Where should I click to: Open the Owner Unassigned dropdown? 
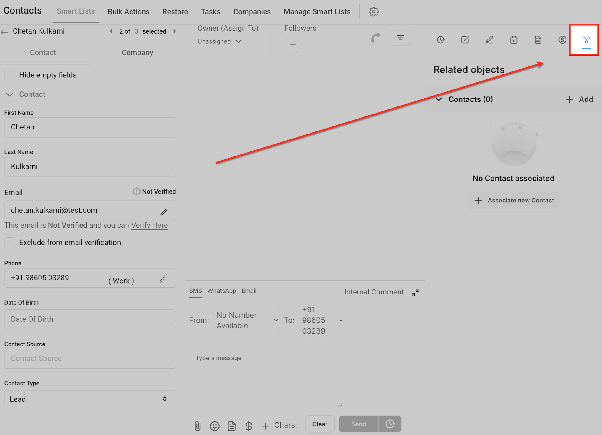(x=219, y=41)
